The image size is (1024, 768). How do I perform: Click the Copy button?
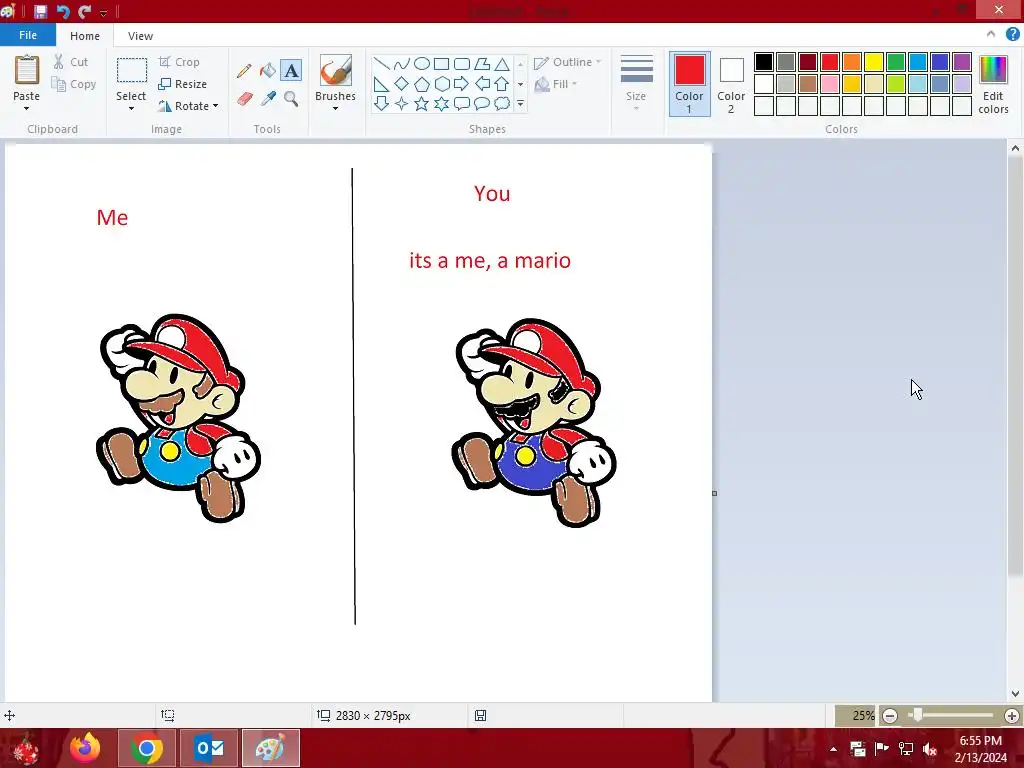(74, 84)
